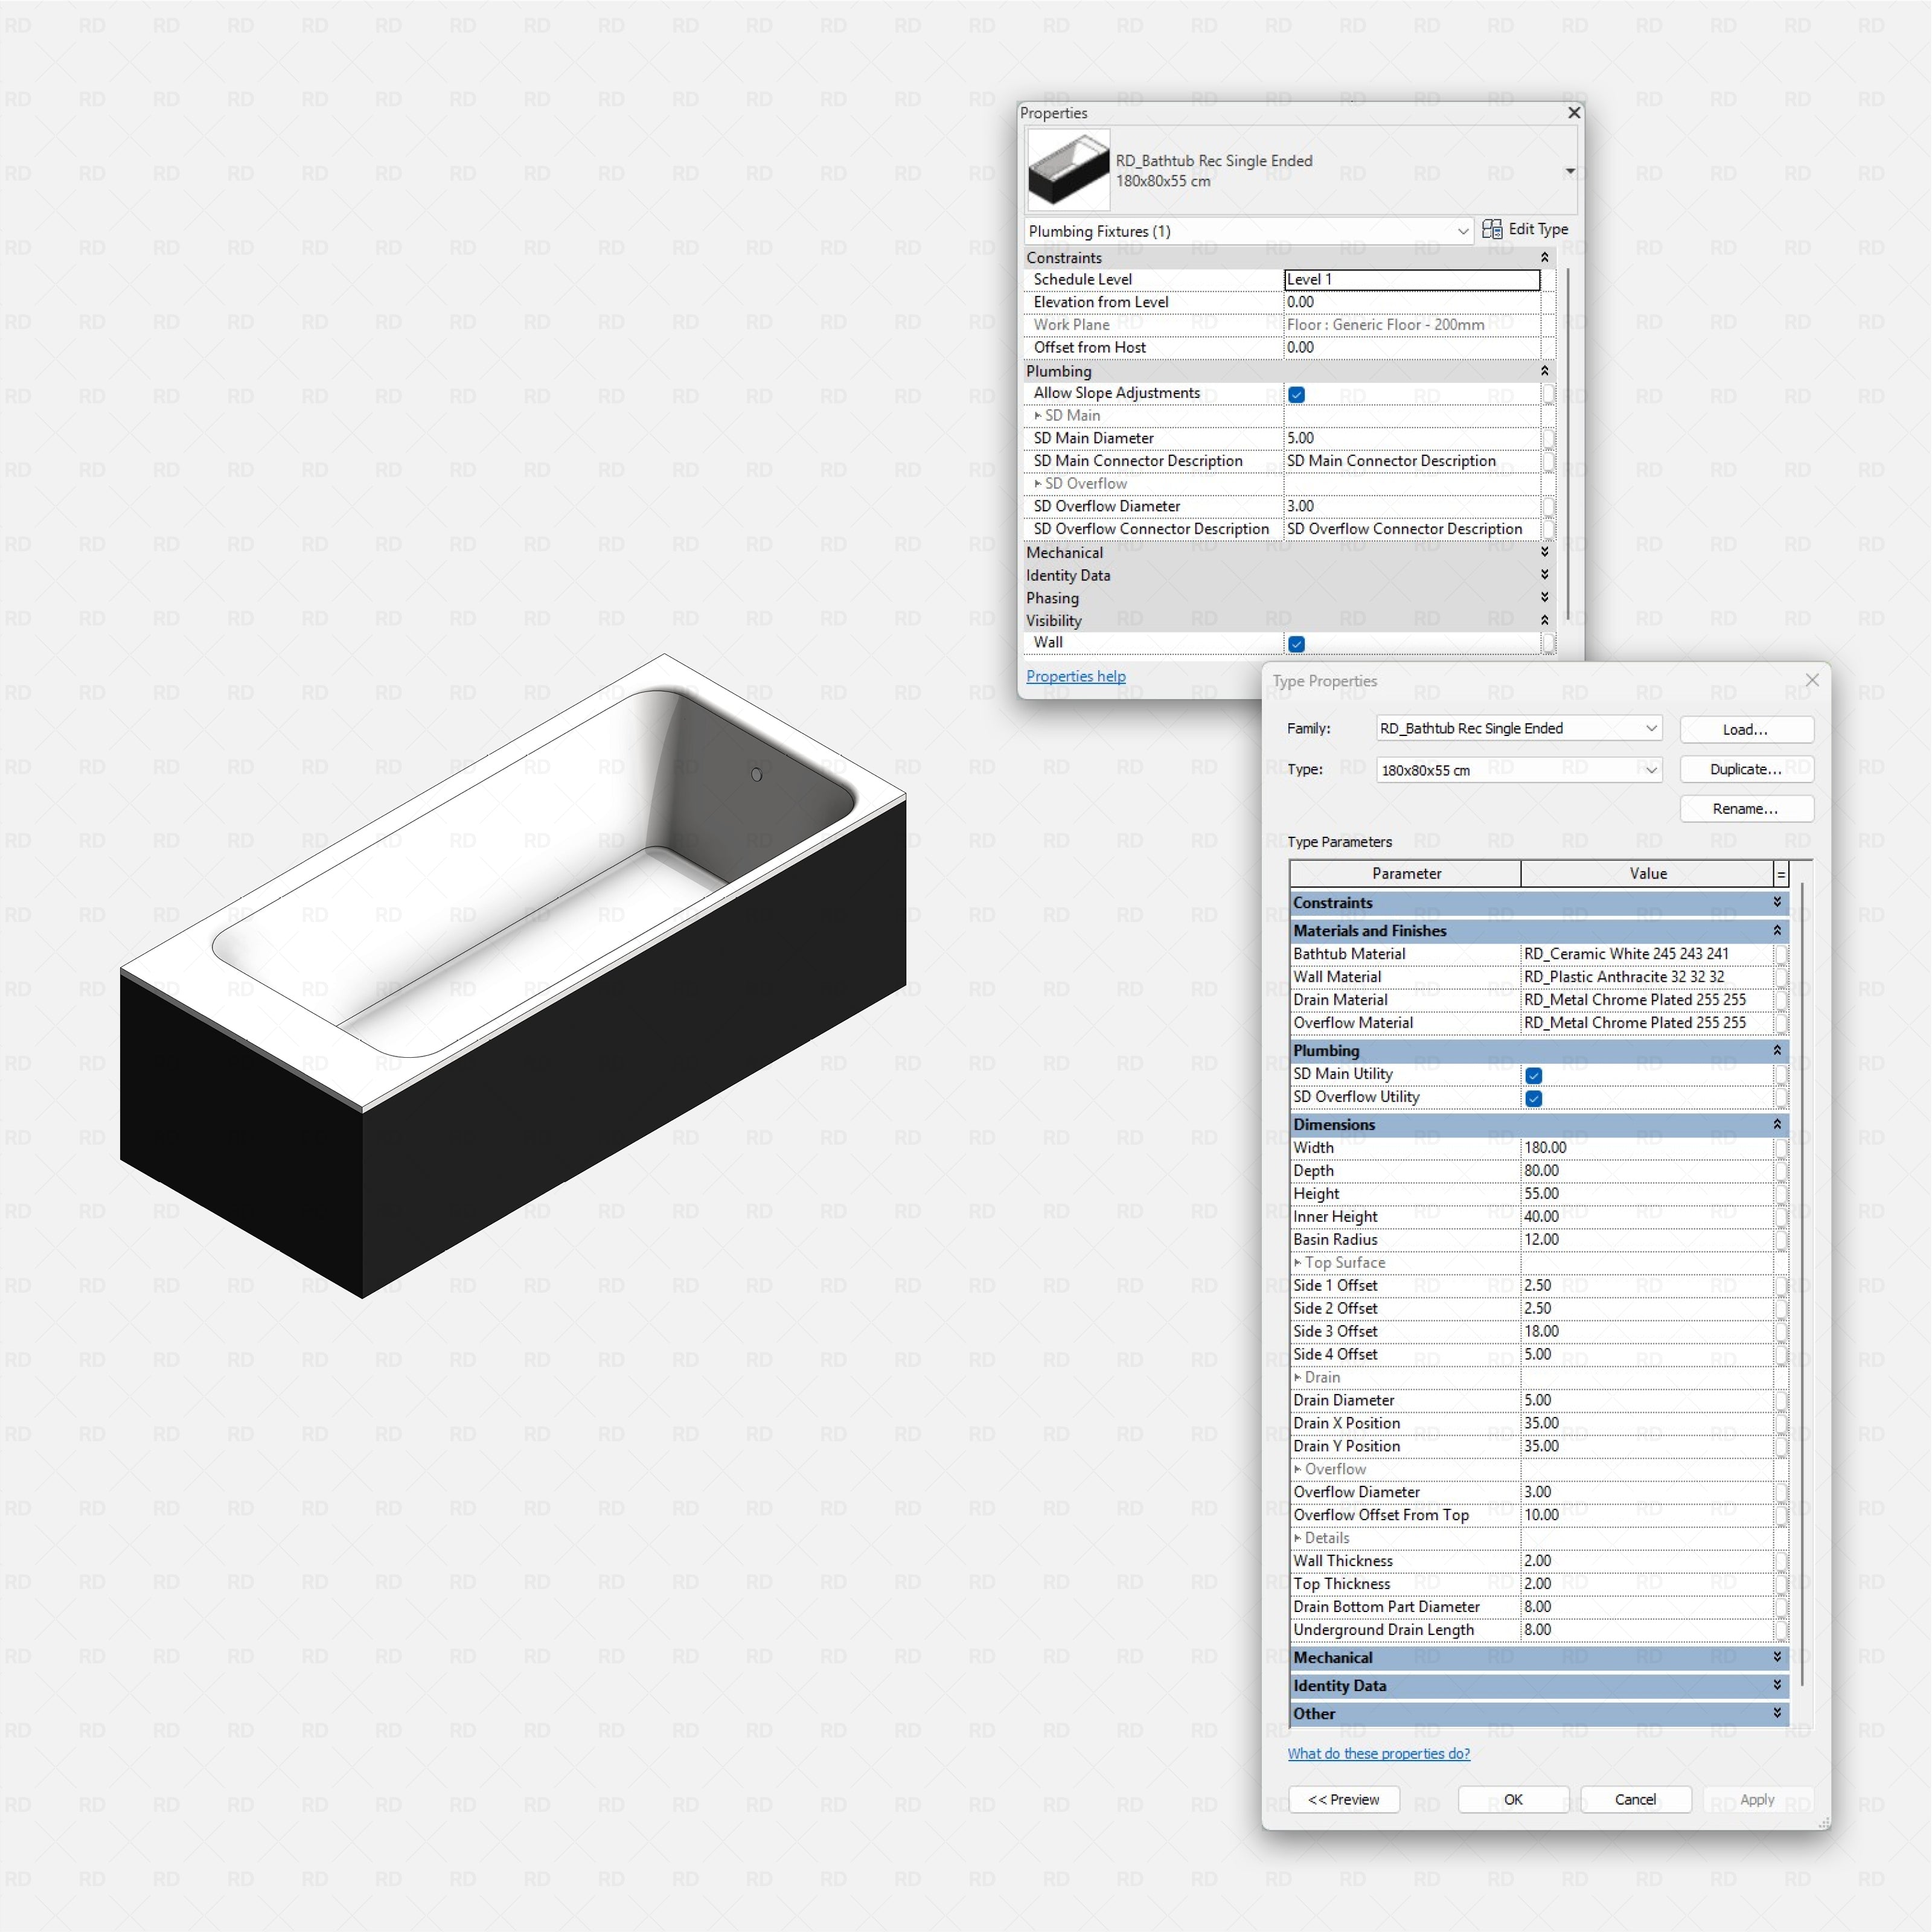Click the Drain Material value cell
Image resolution: width=1932 pixels, height=1932 pixels.
click(x=1646, y=1000)
